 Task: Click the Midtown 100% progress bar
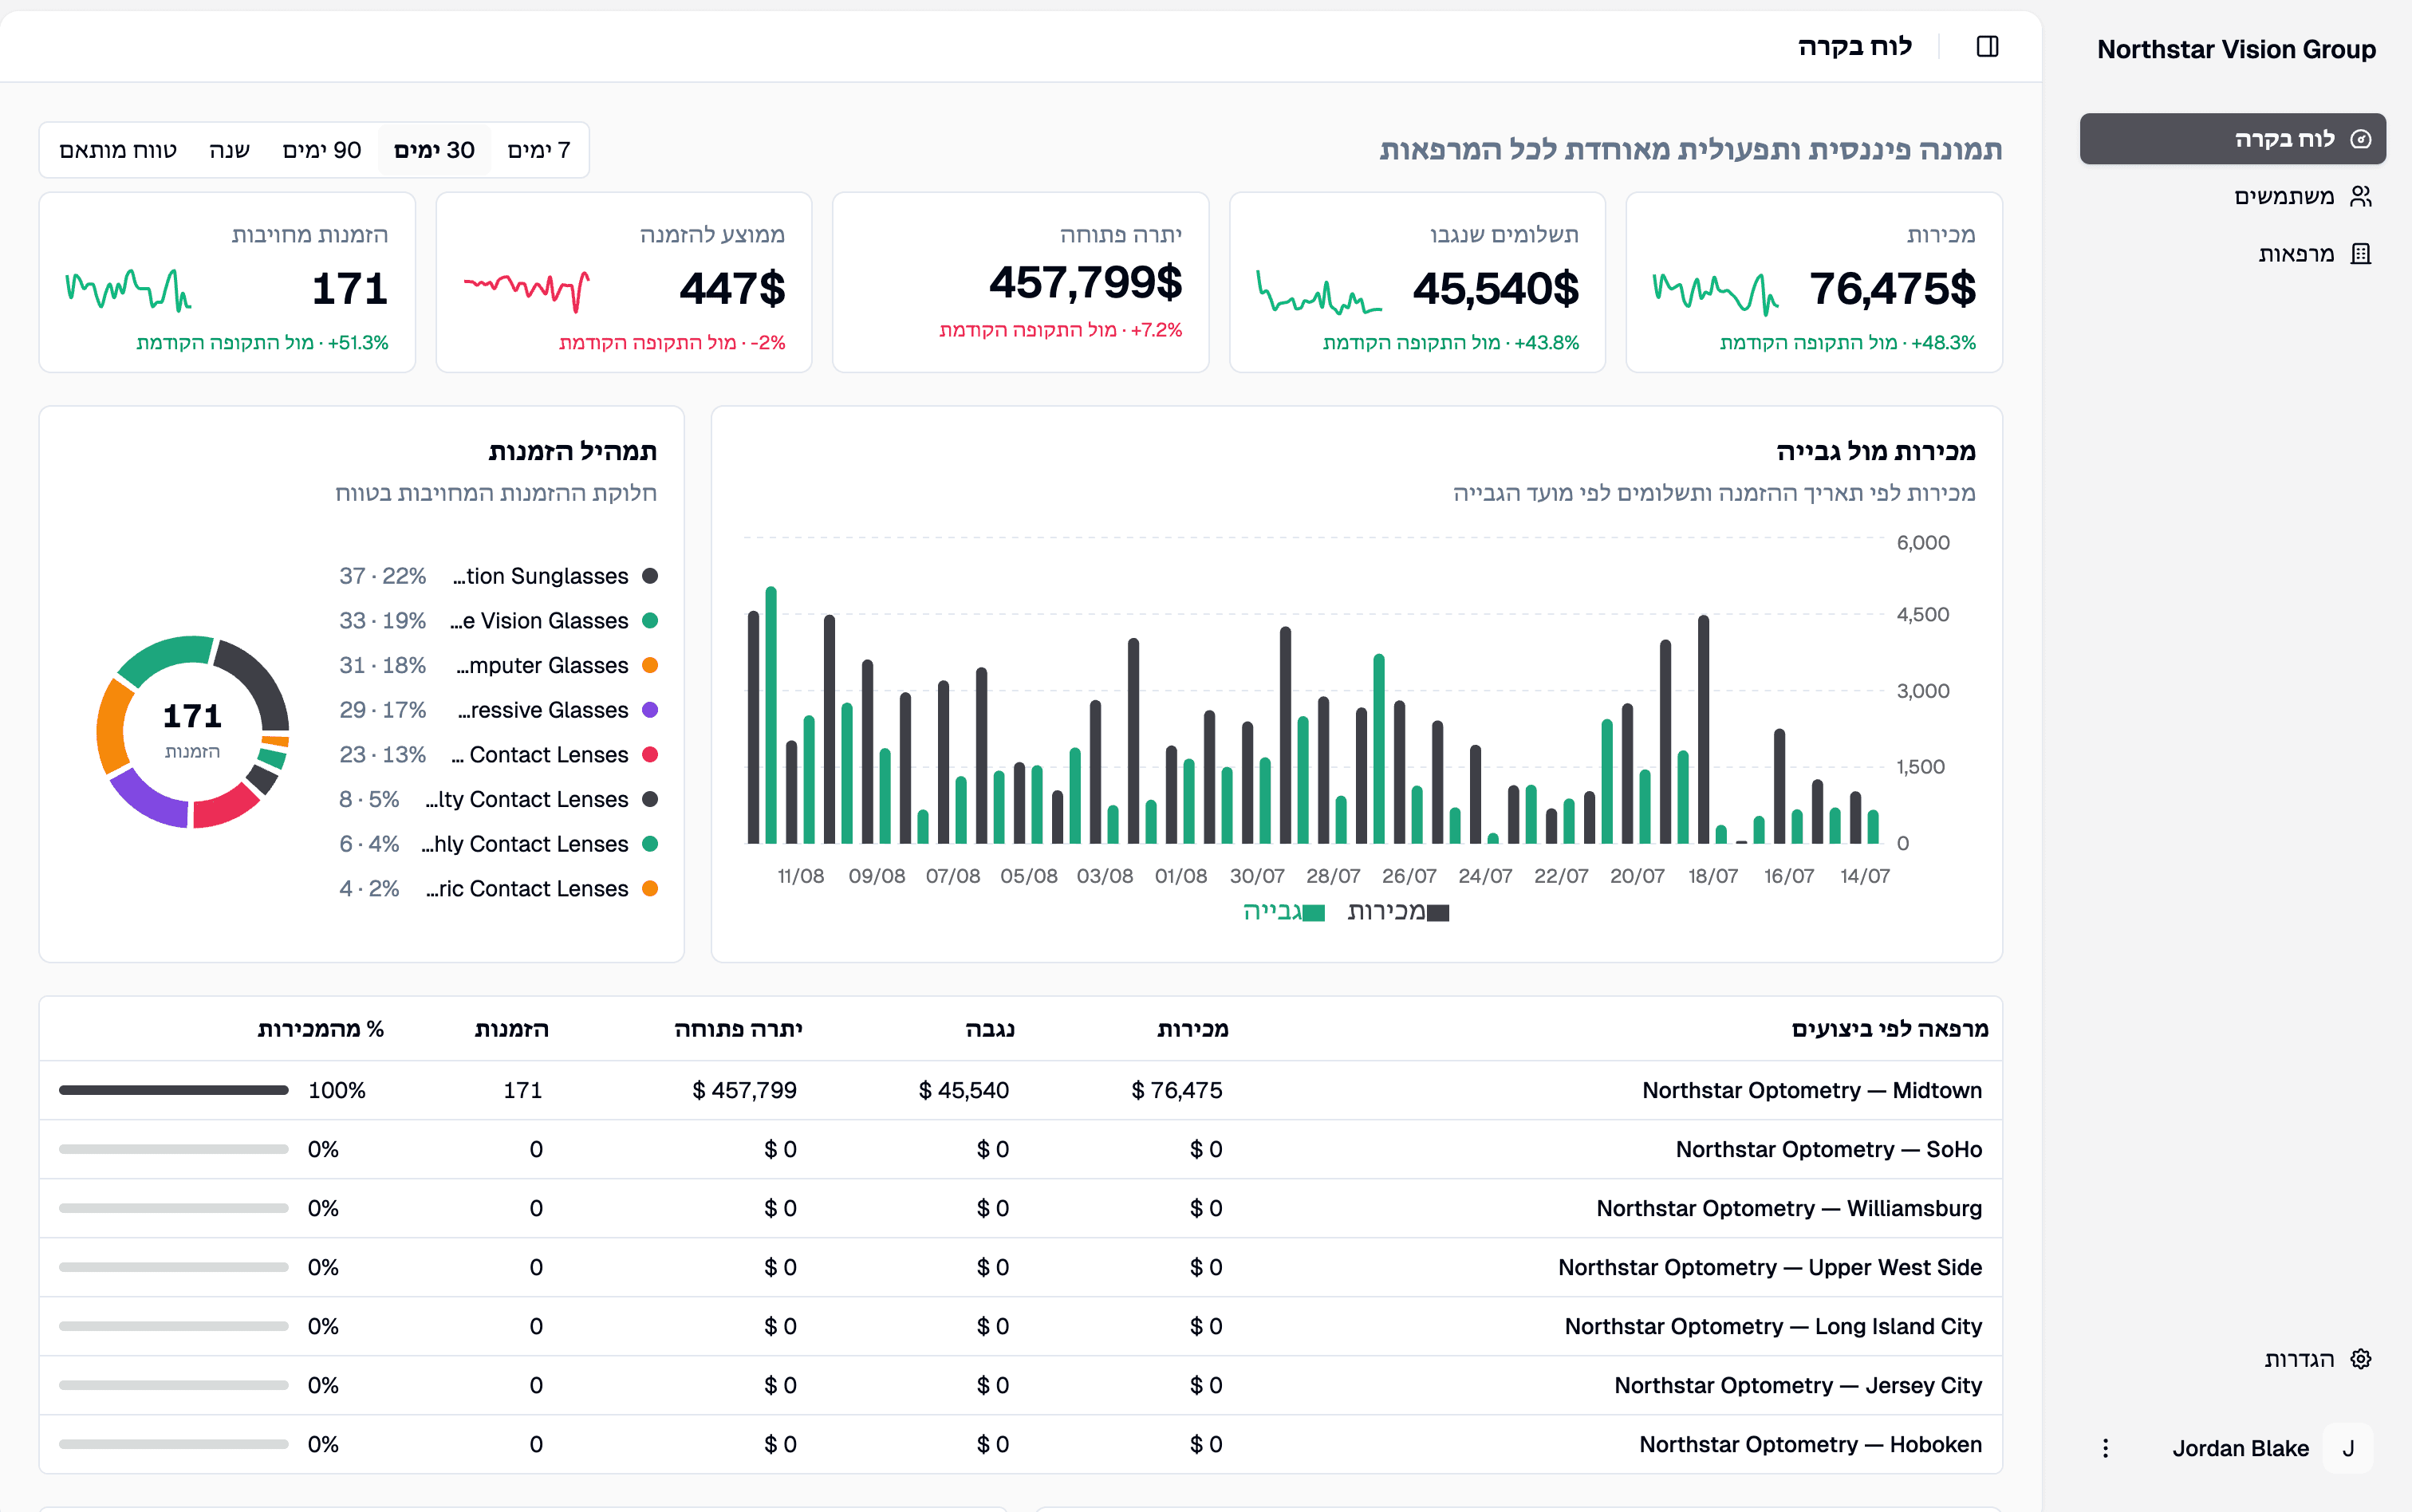pyautogui.click(x=173, y=1090)
